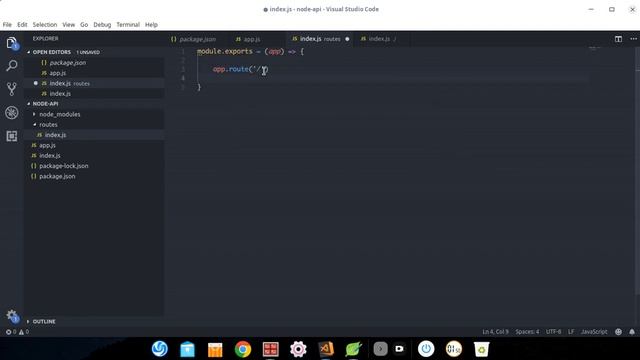The height and width of the screenshot is (360, 640).
Task: Open the orange VS Code dock icon
Action: coord(326,349)
